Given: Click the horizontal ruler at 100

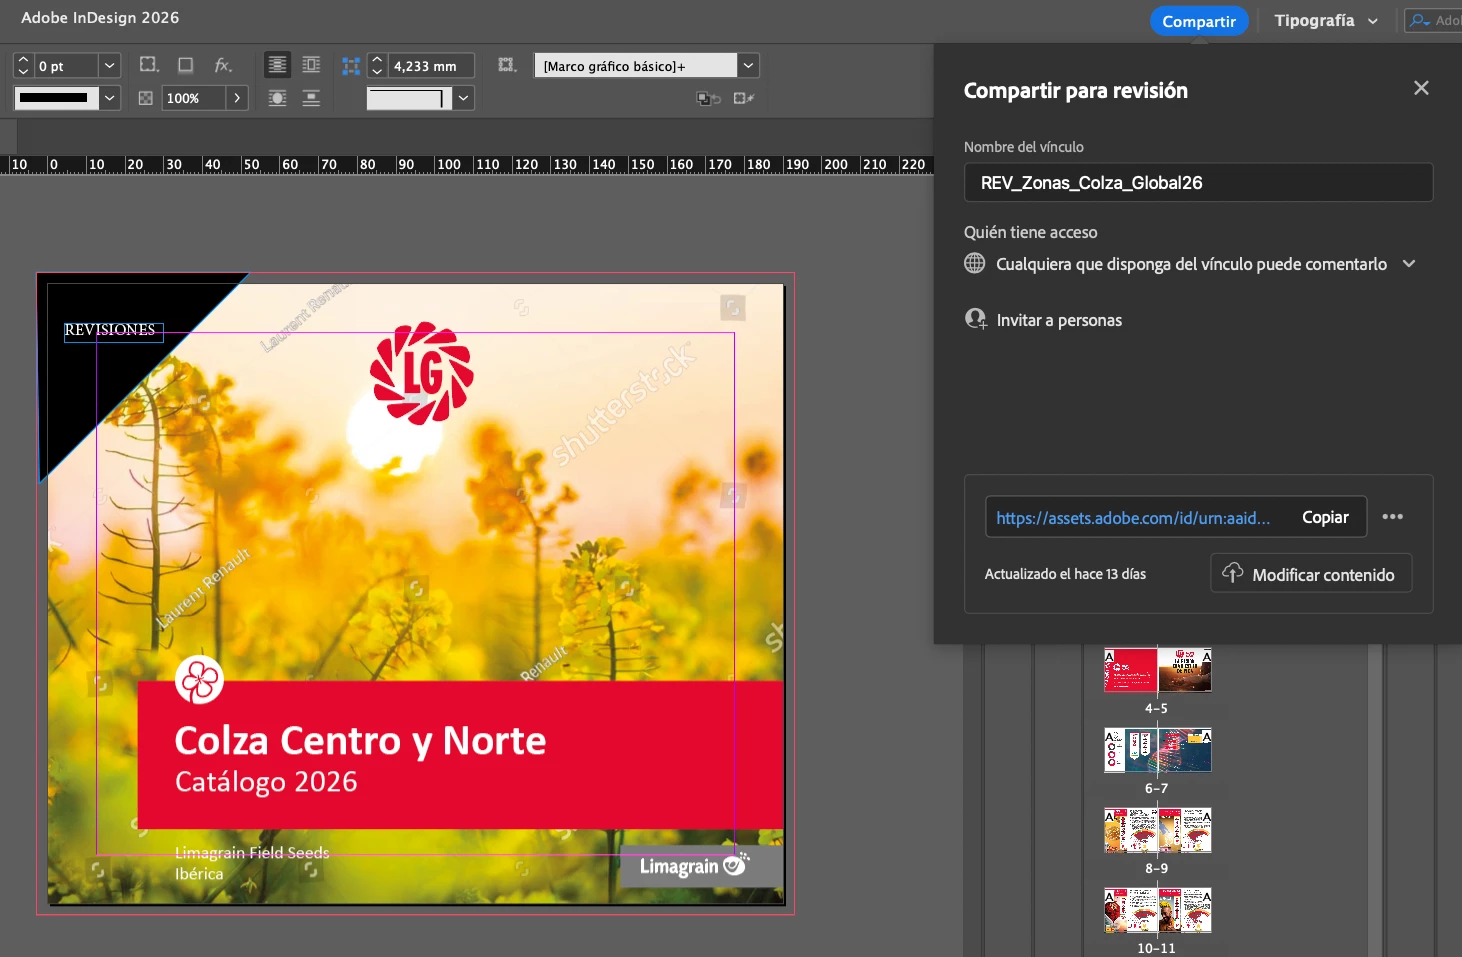Looking at the screenshot, I should coord(449,164).
